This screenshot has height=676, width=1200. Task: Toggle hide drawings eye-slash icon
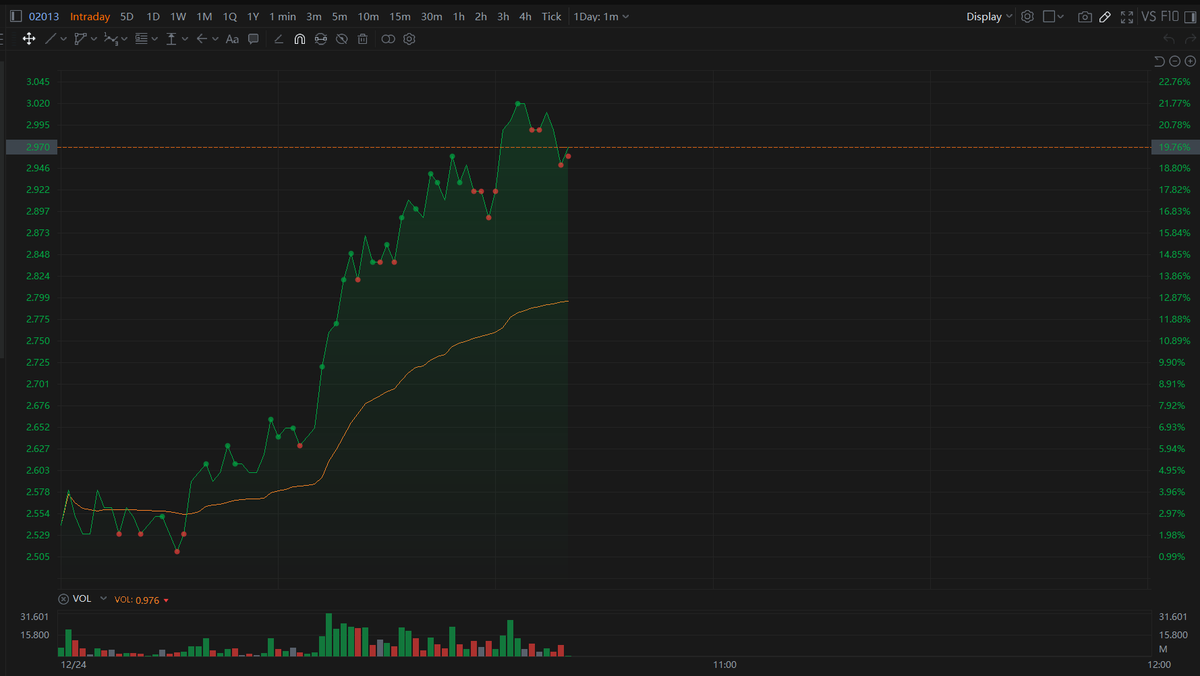341,39
